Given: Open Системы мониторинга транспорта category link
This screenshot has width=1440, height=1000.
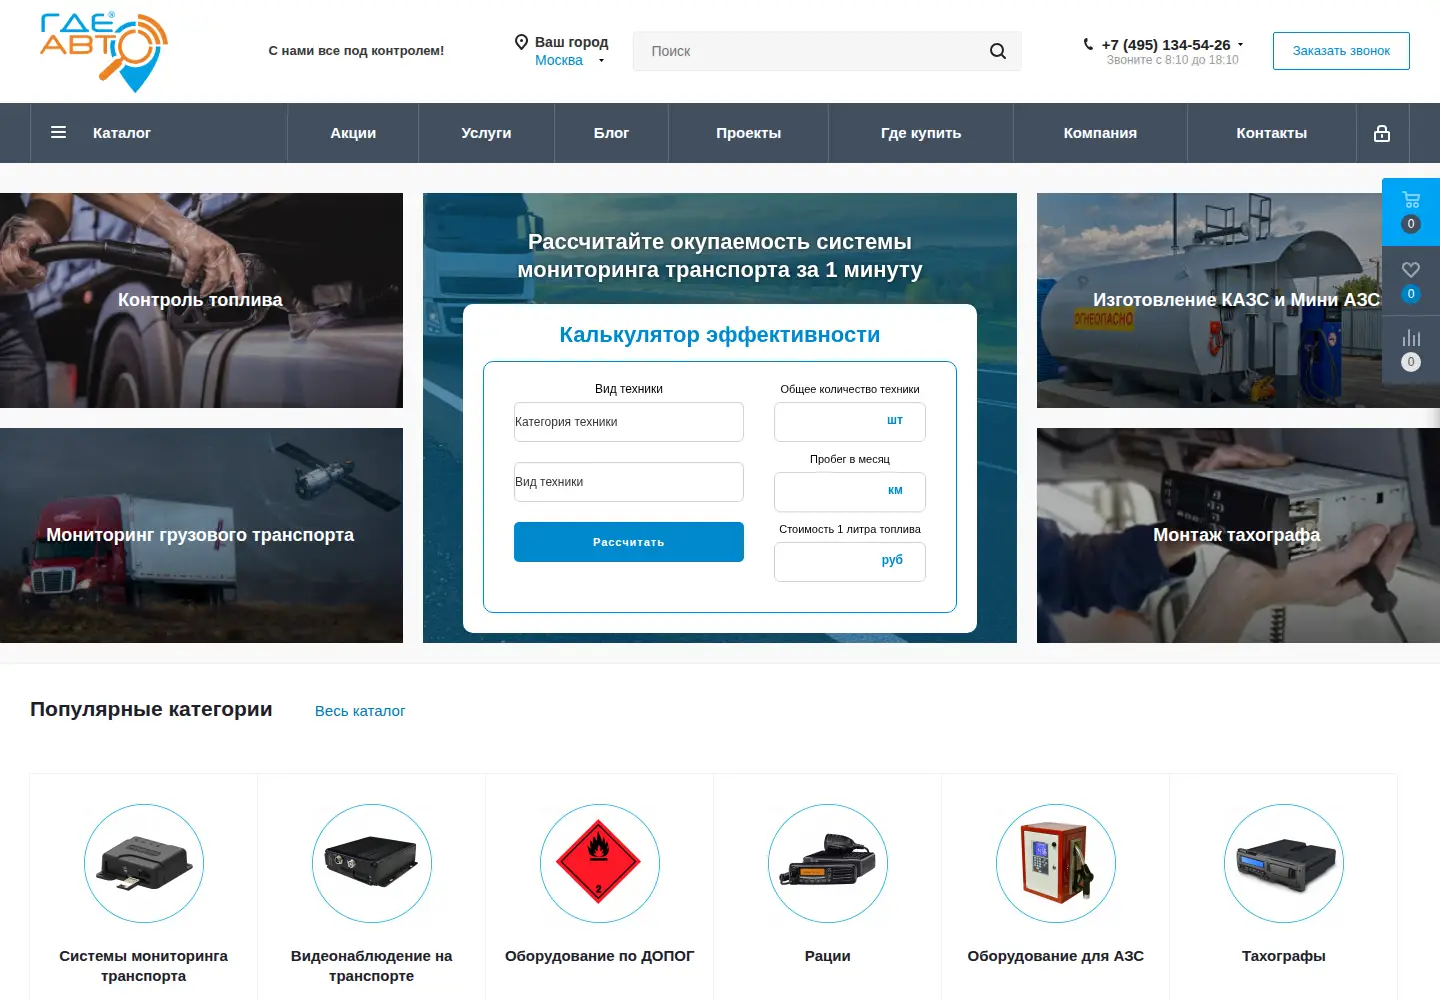Looking at the screenshot, I should (x=144, y=966).
